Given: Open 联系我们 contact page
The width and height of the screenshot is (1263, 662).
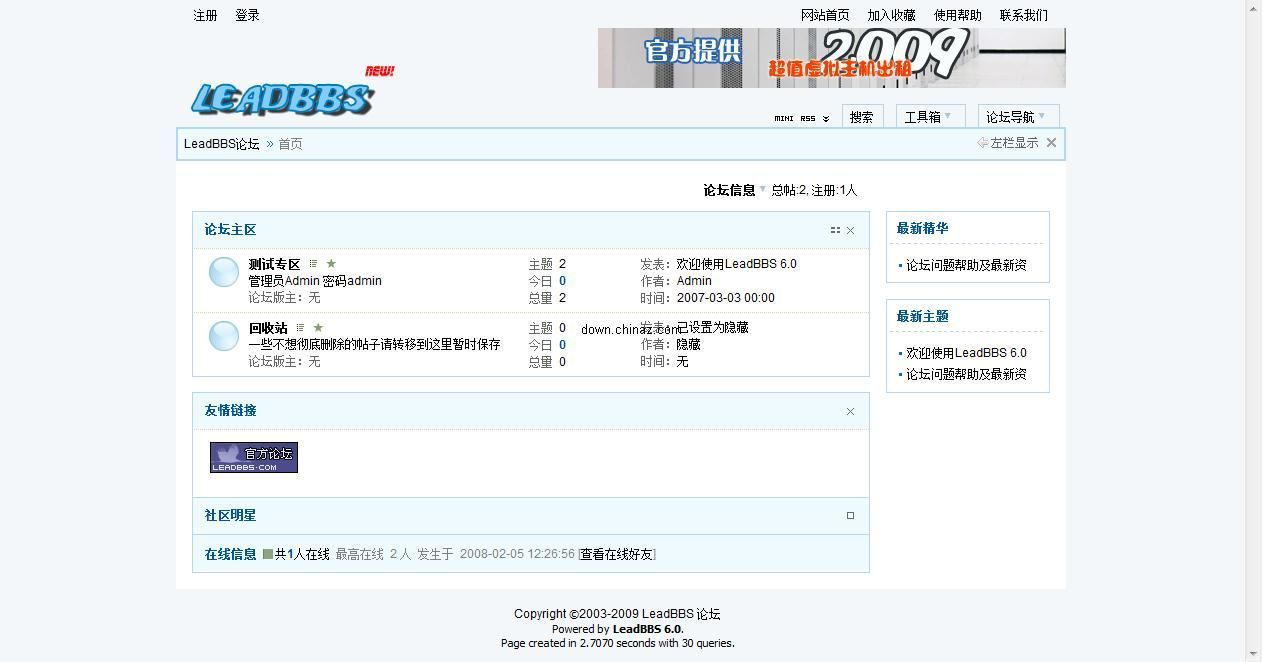Looking at the screenshot, I should pos(1023,15).
